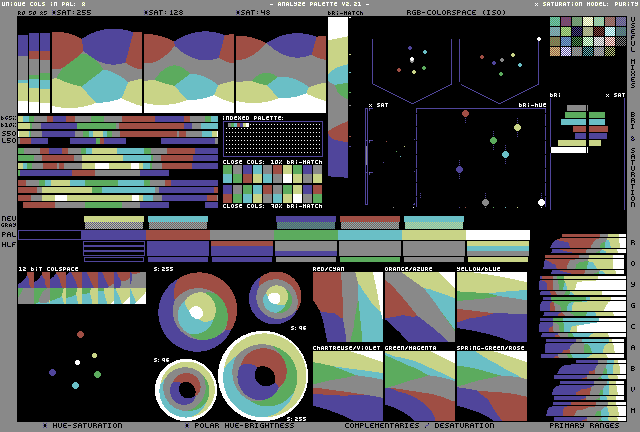Click the Saturation Model Purity label
Image resolution: width=640 pixels, height=432 pixels.
pyautogui.click(x=586, y=5)
